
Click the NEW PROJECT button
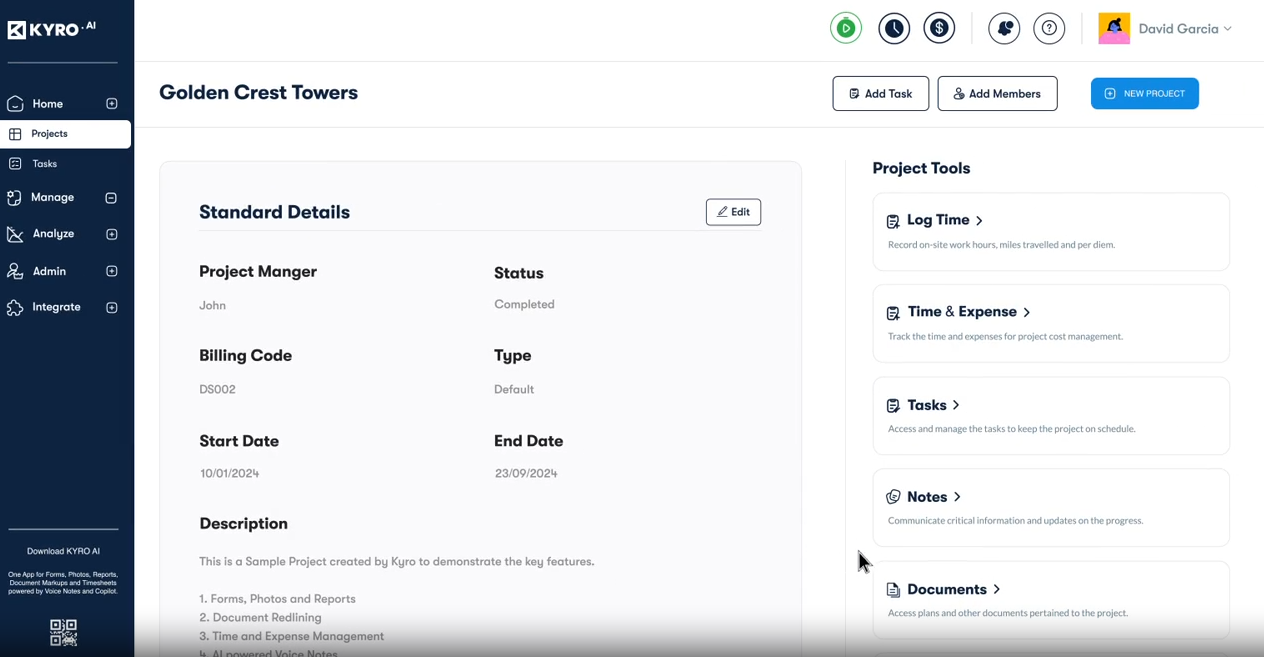click(x=1145, y=94)
